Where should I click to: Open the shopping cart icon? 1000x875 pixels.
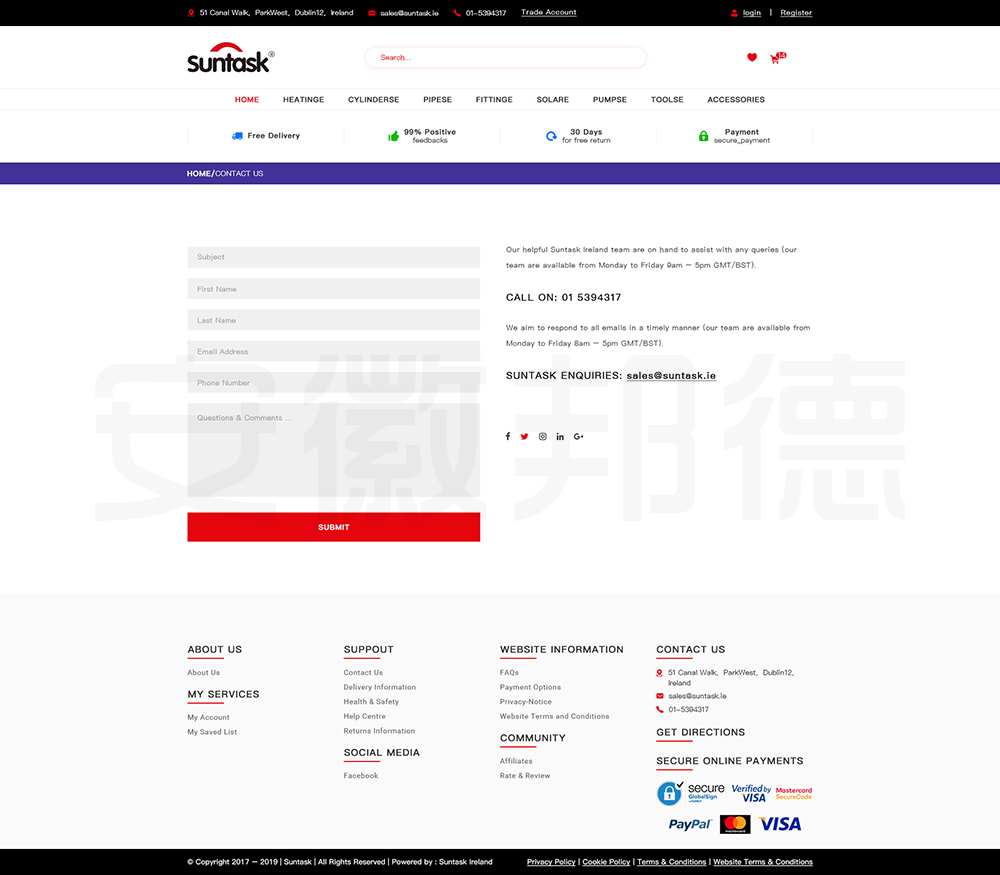coord(775,59)
